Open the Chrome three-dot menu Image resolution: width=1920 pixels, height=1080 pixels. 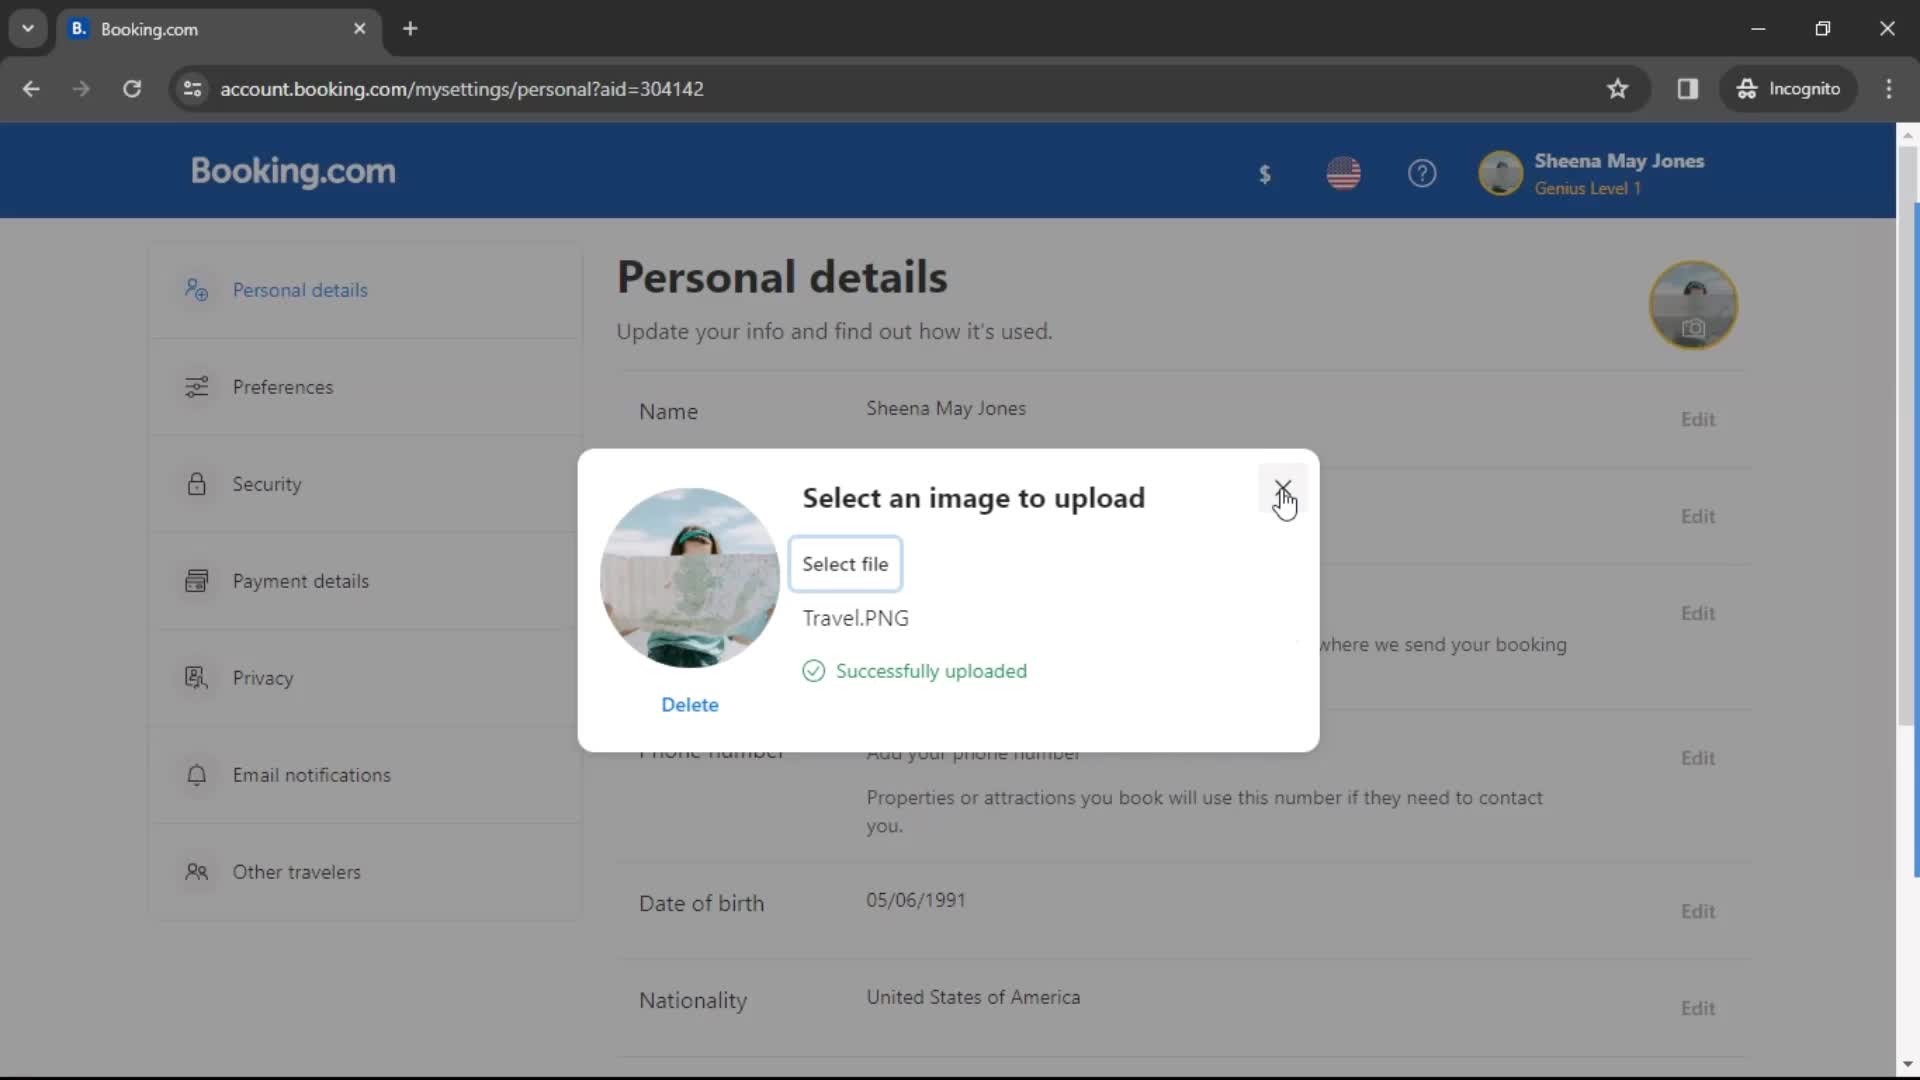1889,89
